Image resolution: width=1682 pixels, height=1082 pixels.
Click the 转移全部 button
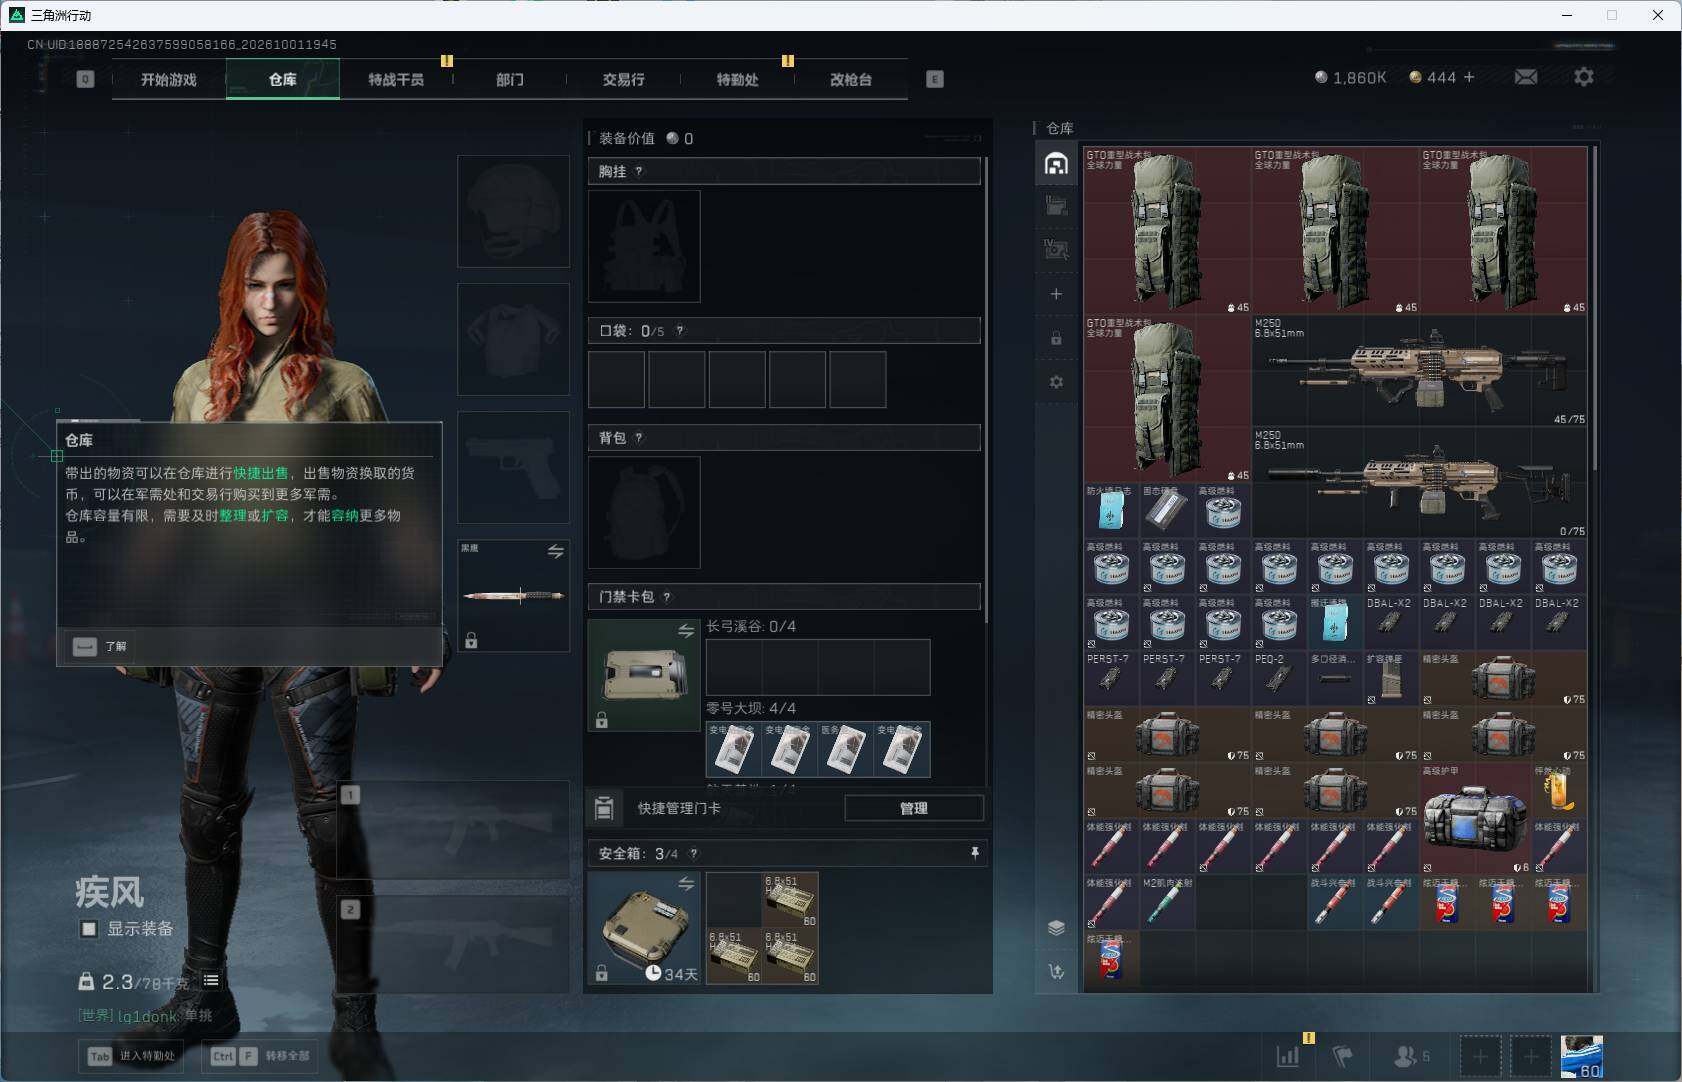[262, 1056]
